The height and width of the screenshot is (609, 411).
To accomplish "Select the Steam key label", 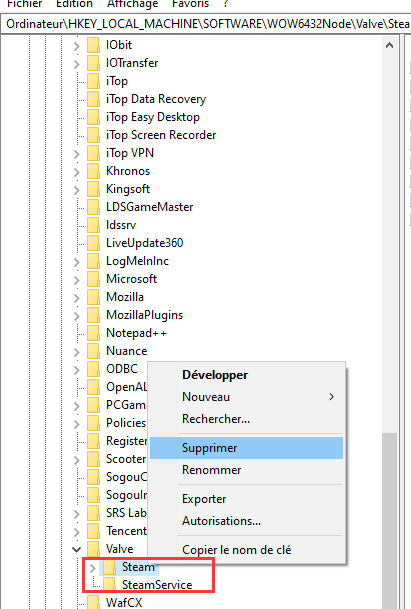I will pyautogui.click(x=138, y=567).
